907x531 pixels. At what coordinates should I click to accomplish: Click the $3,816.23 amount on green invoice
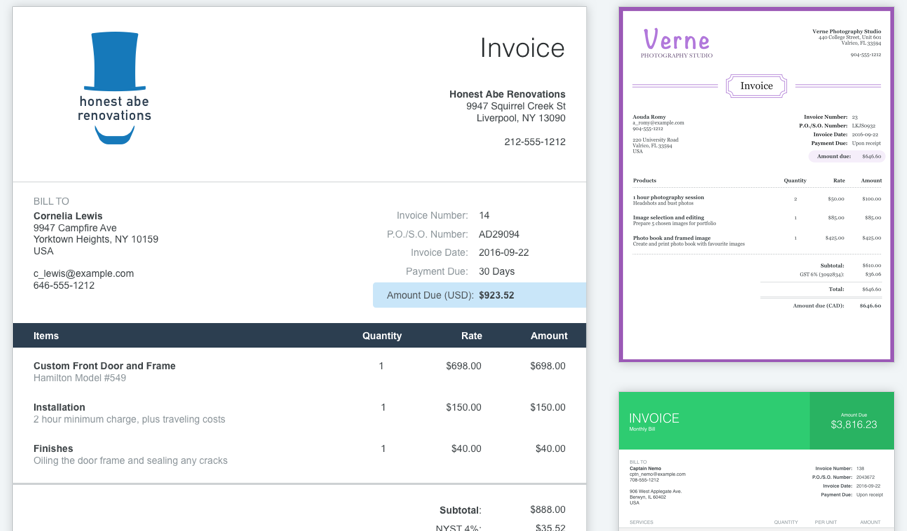coord(854,425)
